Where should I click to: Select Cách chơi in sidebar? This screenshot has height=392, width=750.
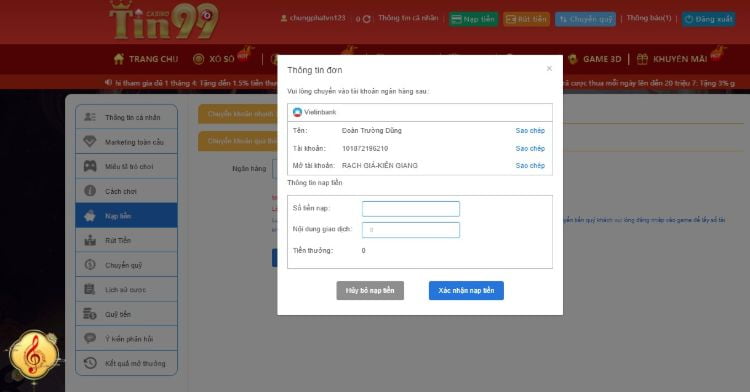pos(126,191)
